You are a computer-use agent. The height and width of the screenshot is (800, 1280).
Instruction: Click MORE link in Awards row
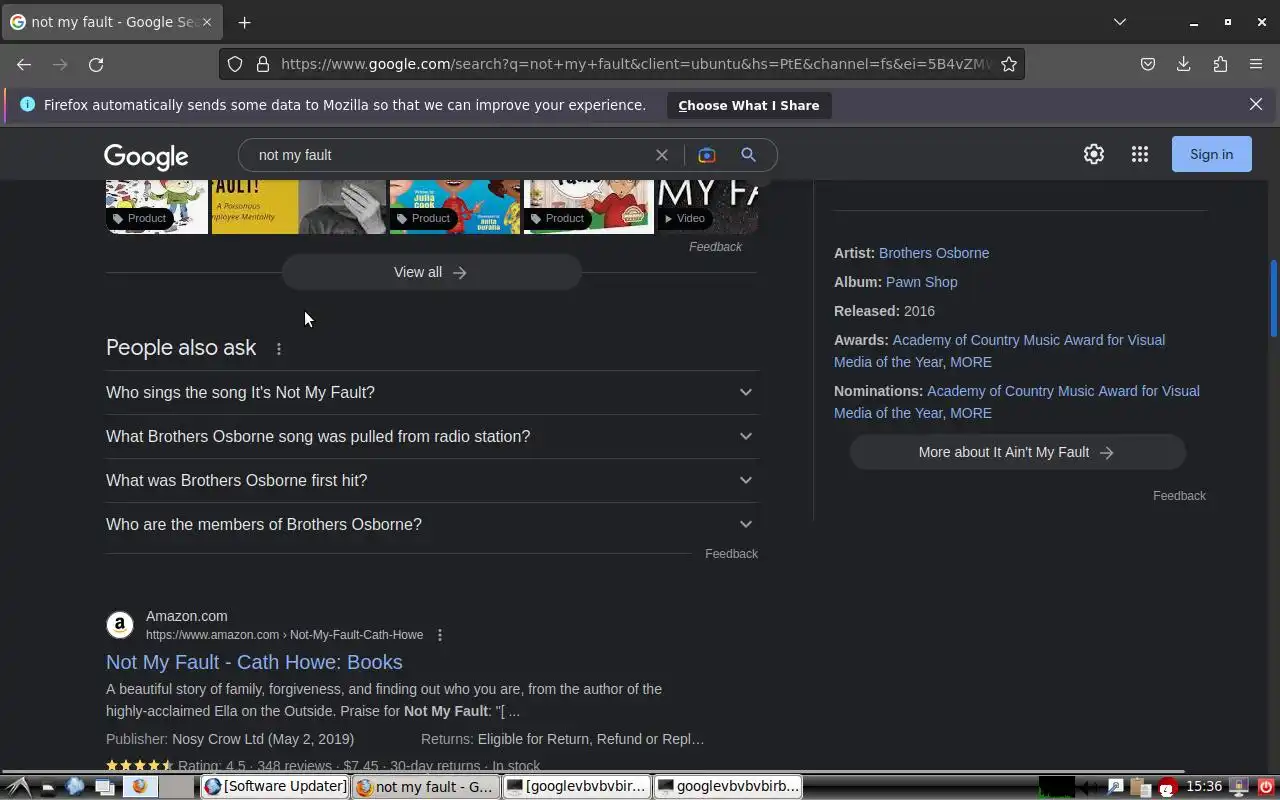971,362
